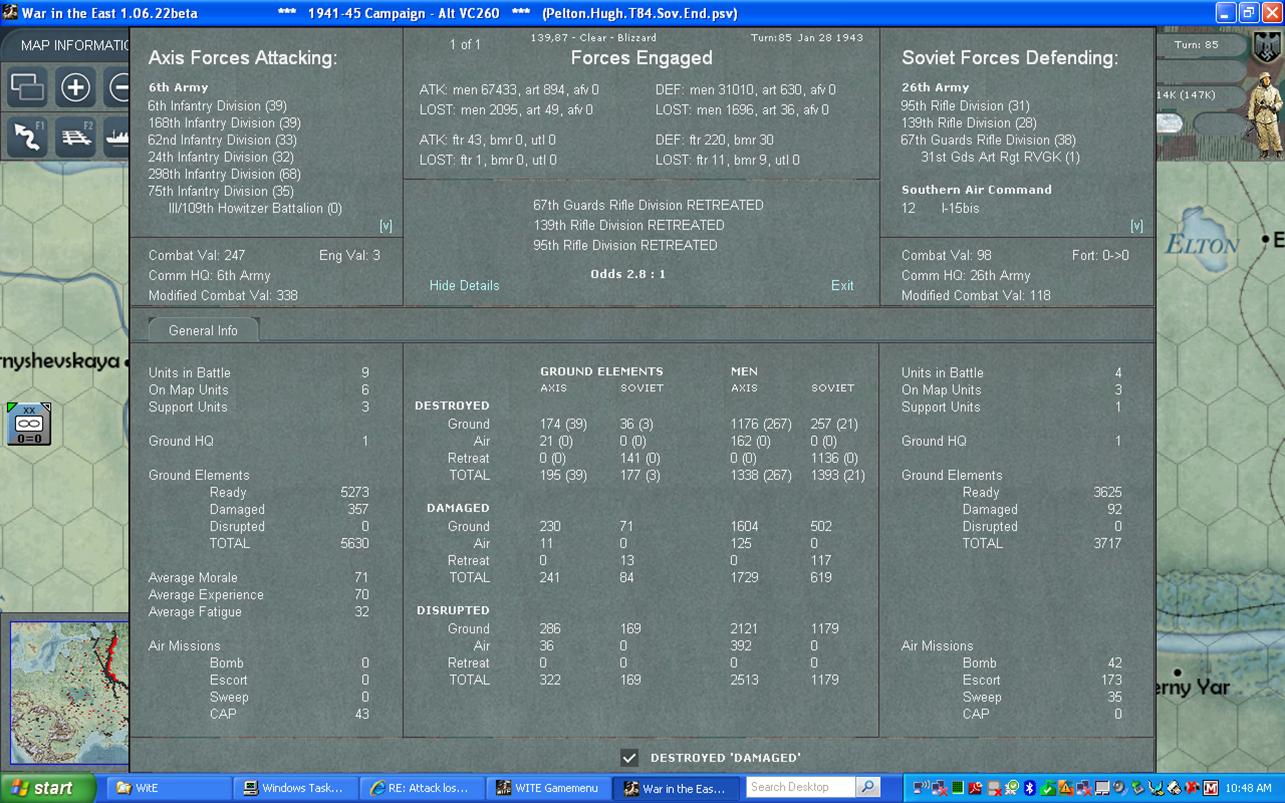
Task: Toggle the Destroyed 'Damaged' checkbox
Action: [x=629, y=757]
